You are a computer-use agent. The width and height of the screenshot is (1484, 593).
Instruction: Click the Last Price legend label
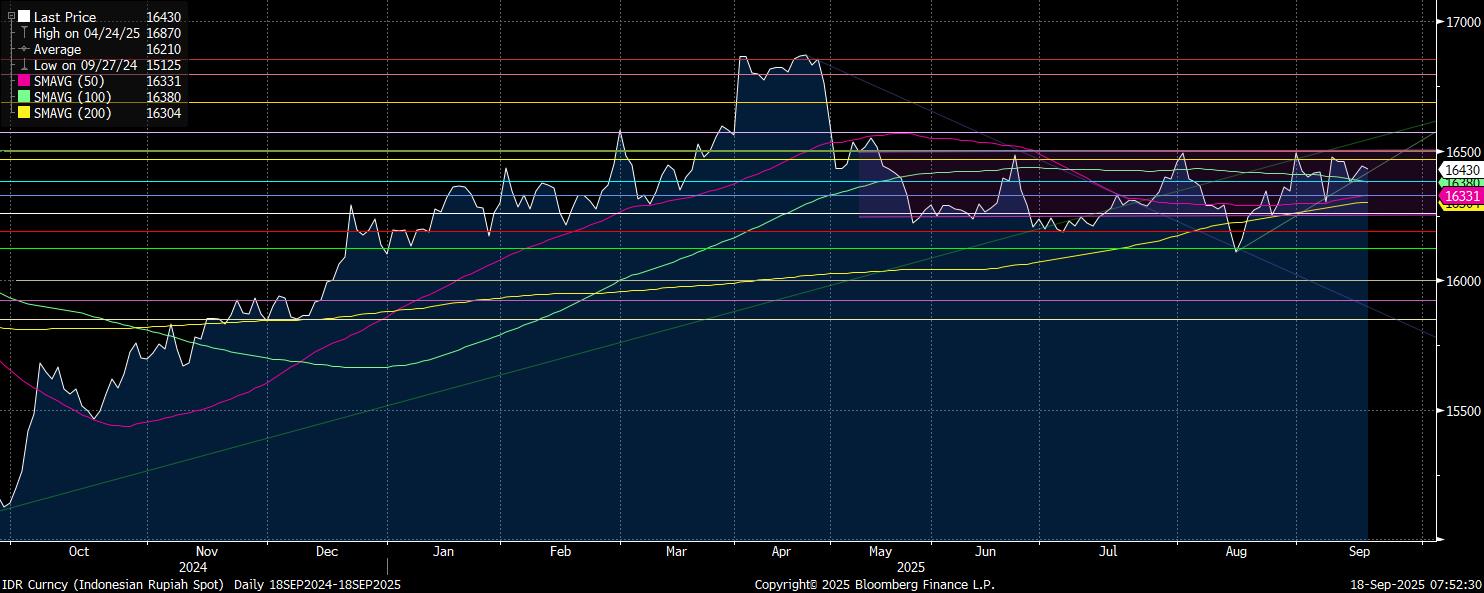click(65, 17)
